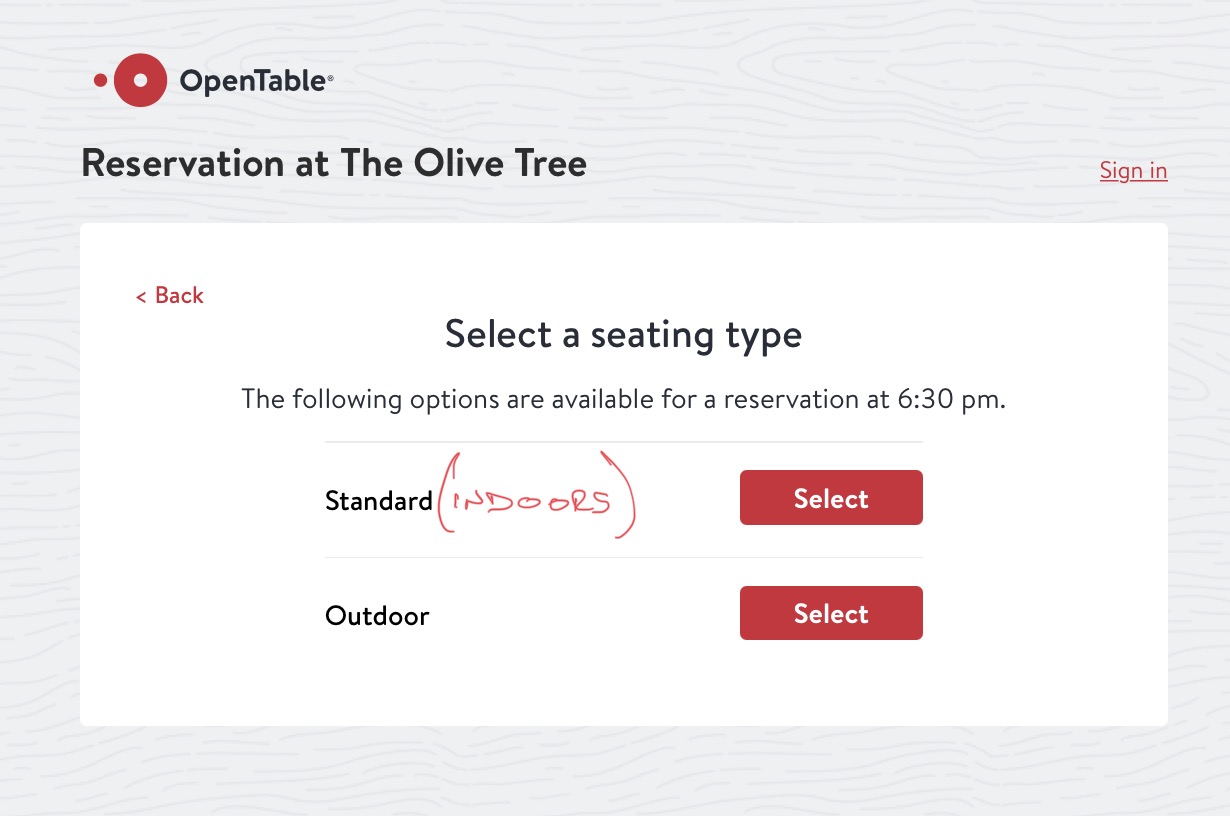
Task: Click the small red dot beside the logo
Action: 100,80
